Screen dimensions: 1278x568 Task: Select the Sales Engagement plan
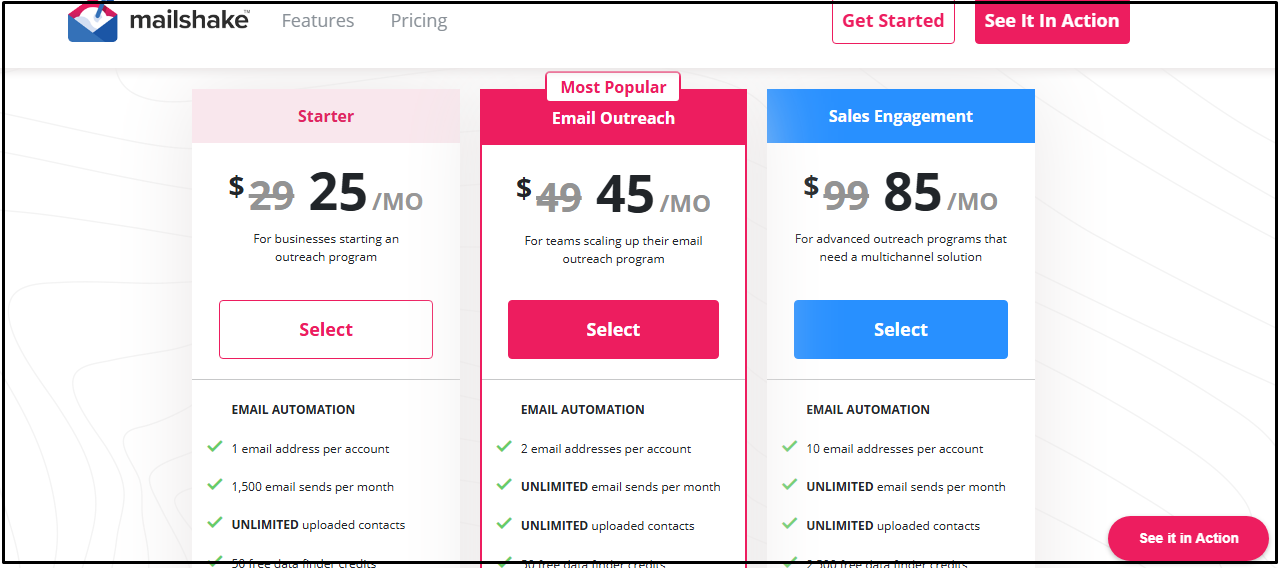click(900, 329)
